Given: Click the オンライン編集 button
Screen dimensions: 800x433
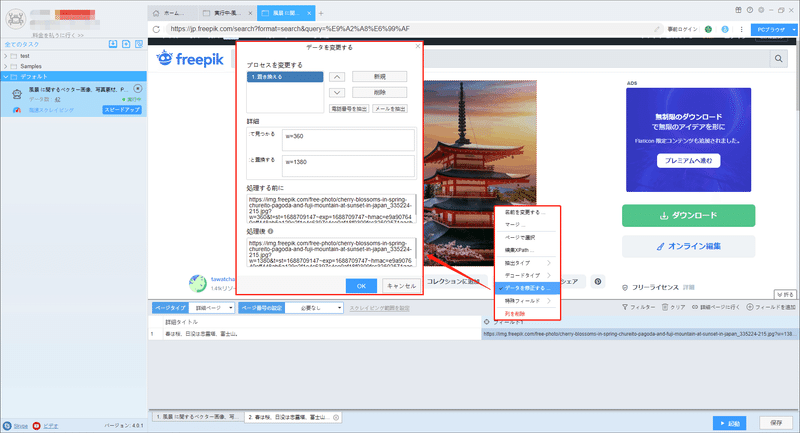Looking at the screenshot, I should coord(688,246).
